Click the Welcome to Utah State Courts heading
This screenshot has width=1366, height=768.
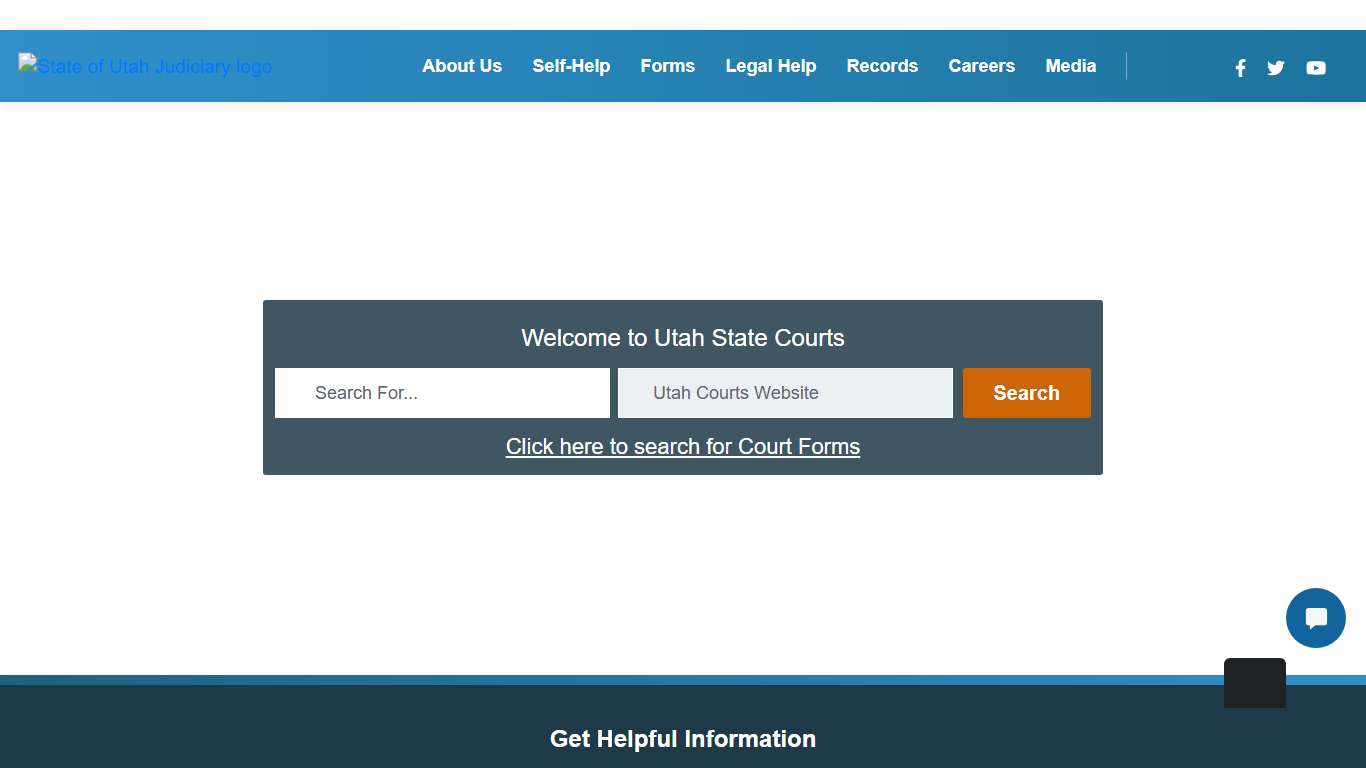point(683,338)
